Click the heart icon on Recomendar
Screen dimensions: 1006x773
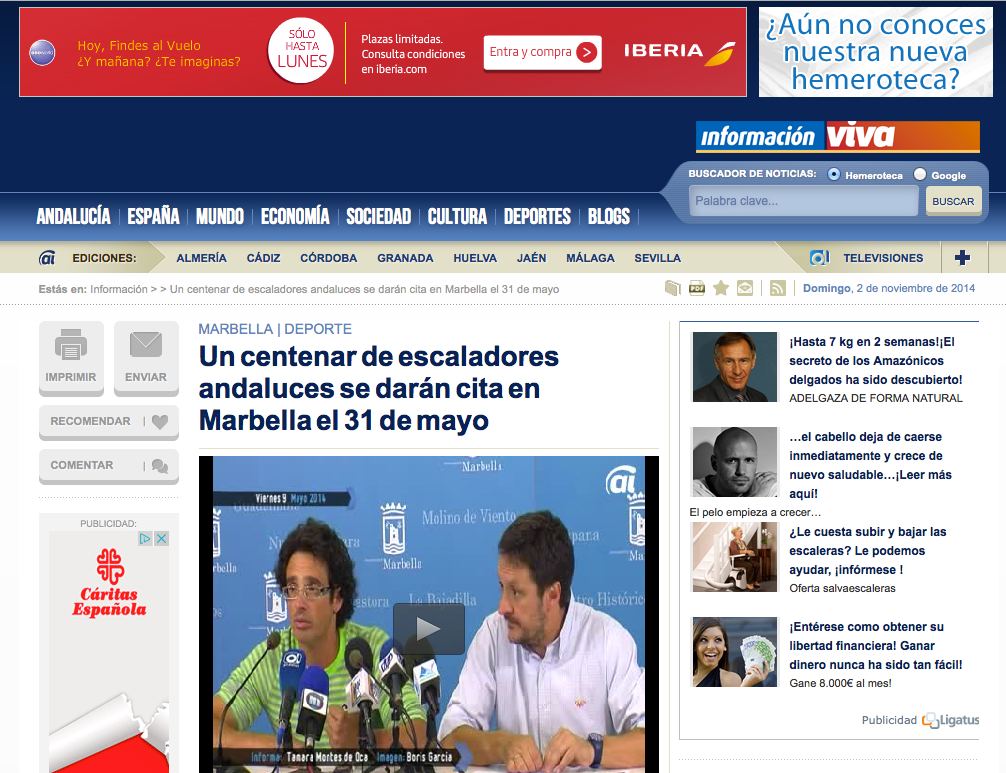point(160,422)
